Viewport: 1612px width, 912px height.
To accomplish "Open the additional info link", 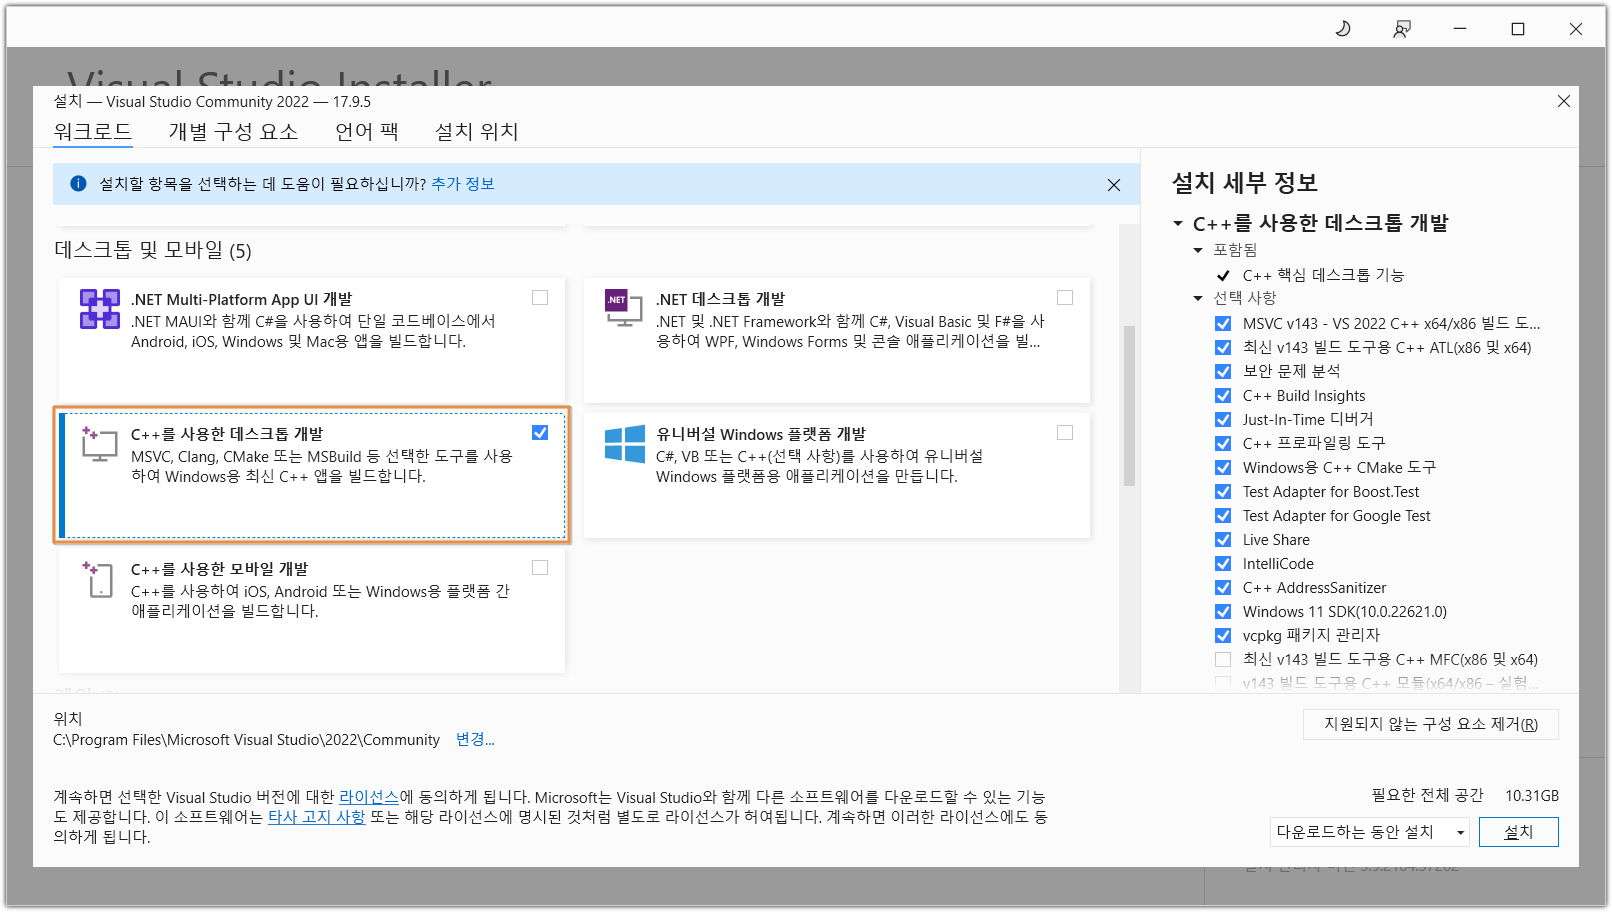I will click(463, 184).
